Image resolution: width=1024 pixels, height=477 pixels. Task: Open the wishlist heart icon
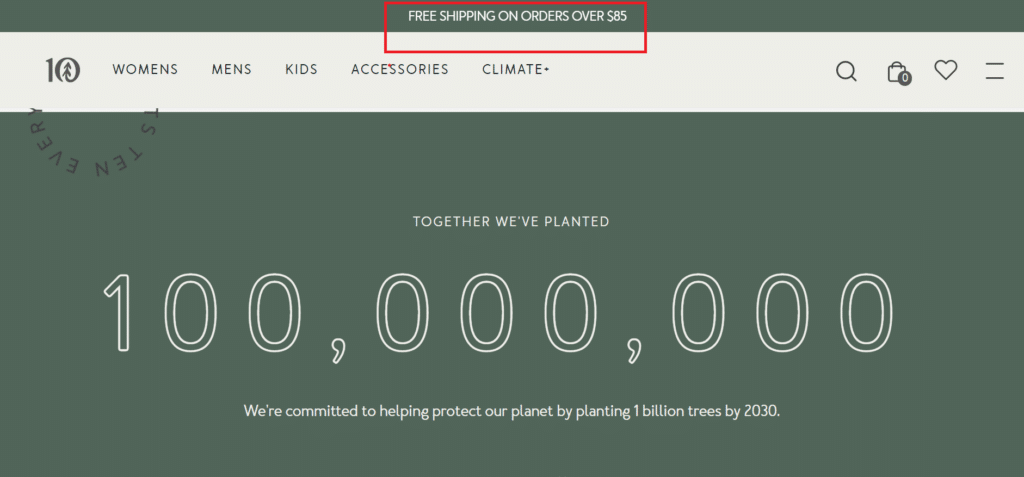pos(945,70)
